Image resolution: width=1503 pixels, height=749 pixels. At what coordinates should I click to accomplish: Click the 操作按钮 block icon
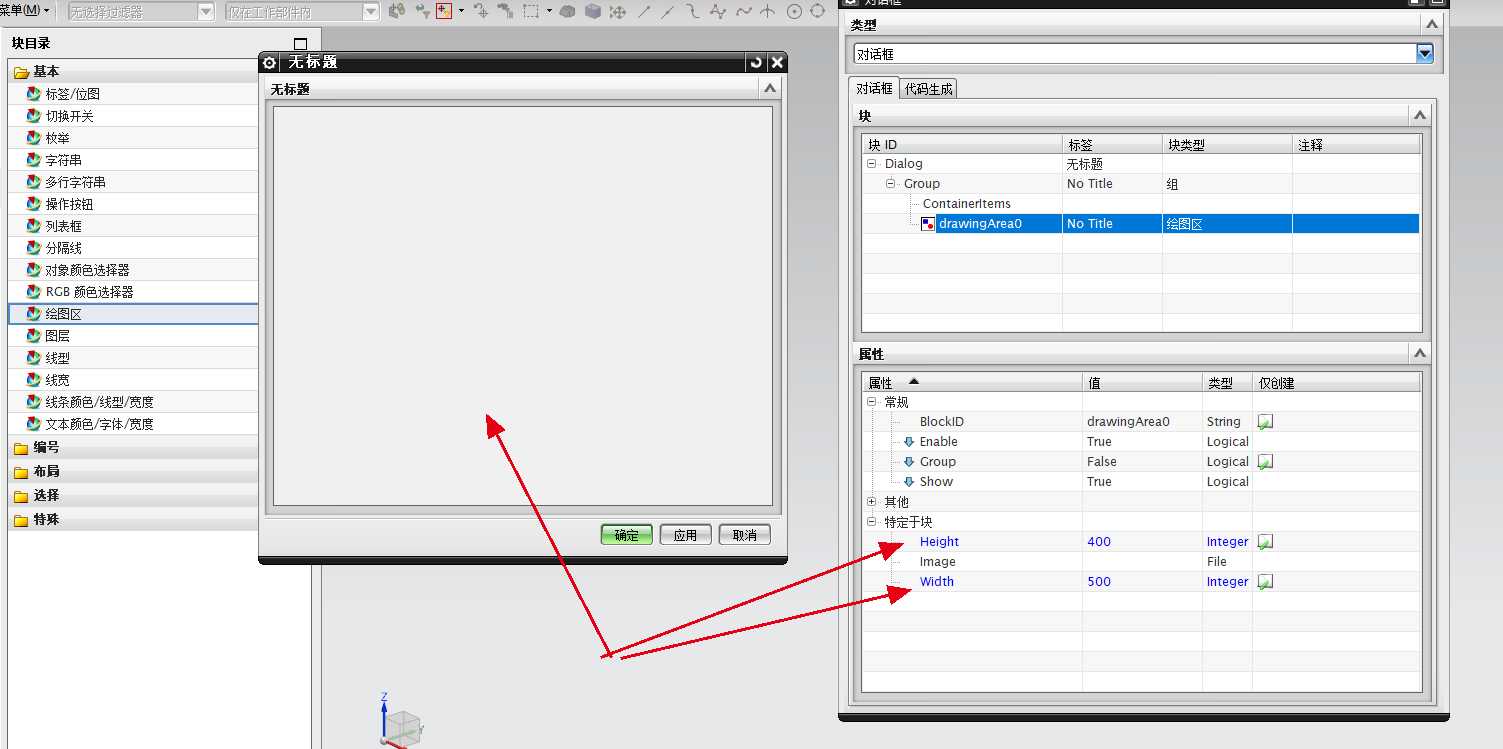point(34,204)
